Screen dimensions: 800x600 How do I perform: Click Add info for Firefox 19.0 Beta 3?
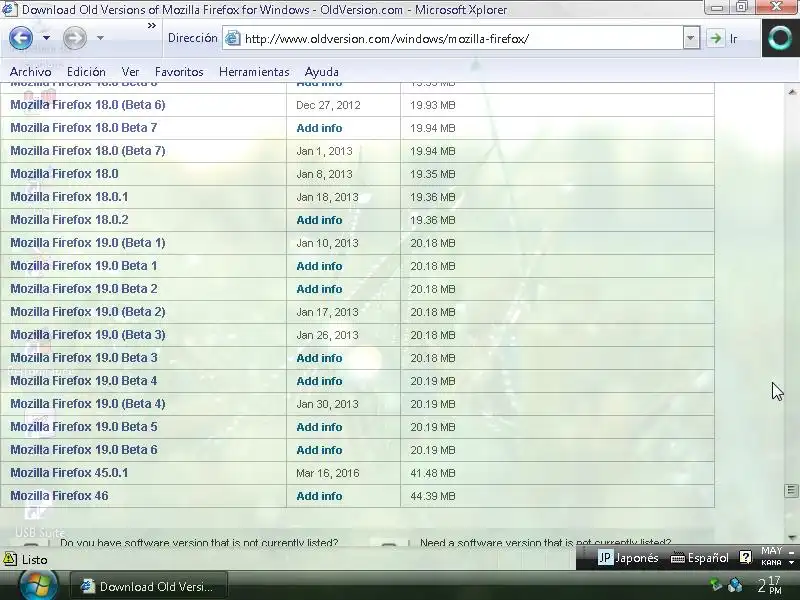point(319,358)
